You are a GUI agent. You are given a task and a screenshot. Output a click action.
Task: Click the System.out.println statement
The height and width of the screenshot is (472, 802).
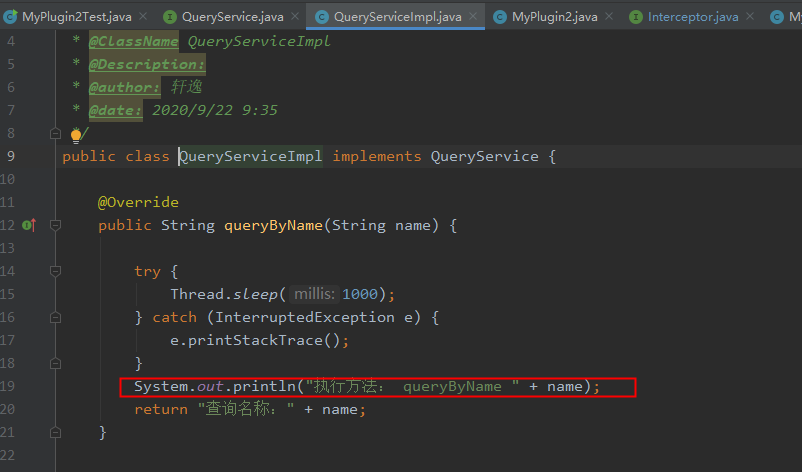[367, 386]
